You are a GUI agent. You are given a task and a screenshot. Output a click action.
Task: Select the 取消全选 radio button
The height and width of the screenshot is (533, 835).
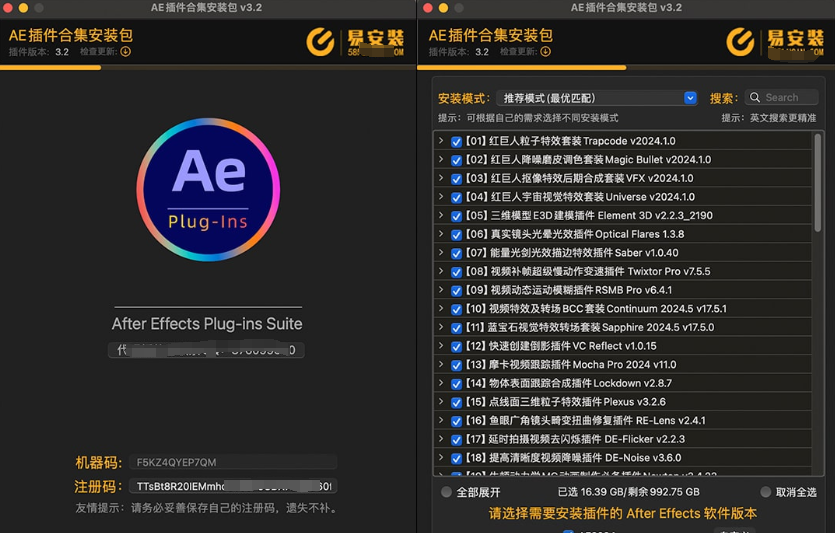(766, 492)
